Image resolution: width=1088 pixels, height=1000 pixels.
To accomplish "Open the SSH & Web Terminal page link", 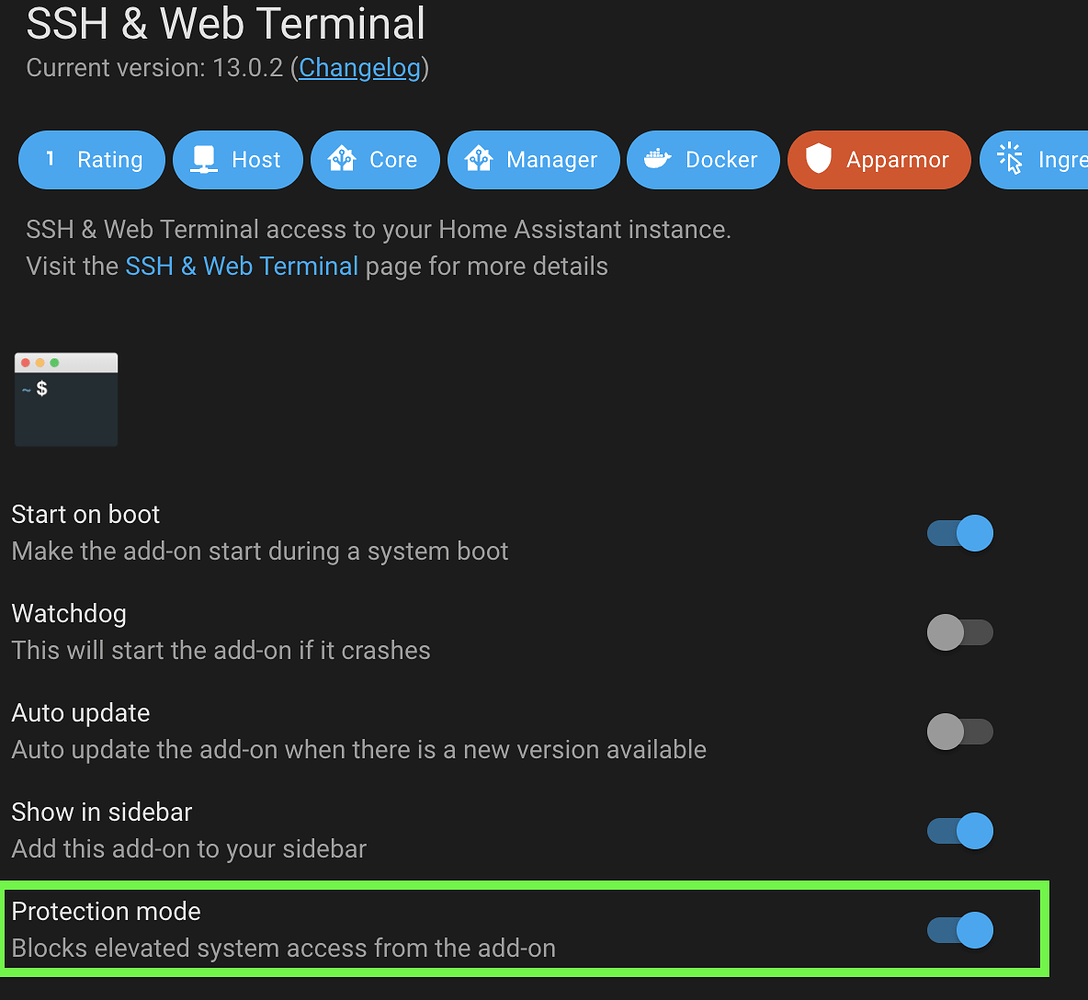I will point(241,266).
